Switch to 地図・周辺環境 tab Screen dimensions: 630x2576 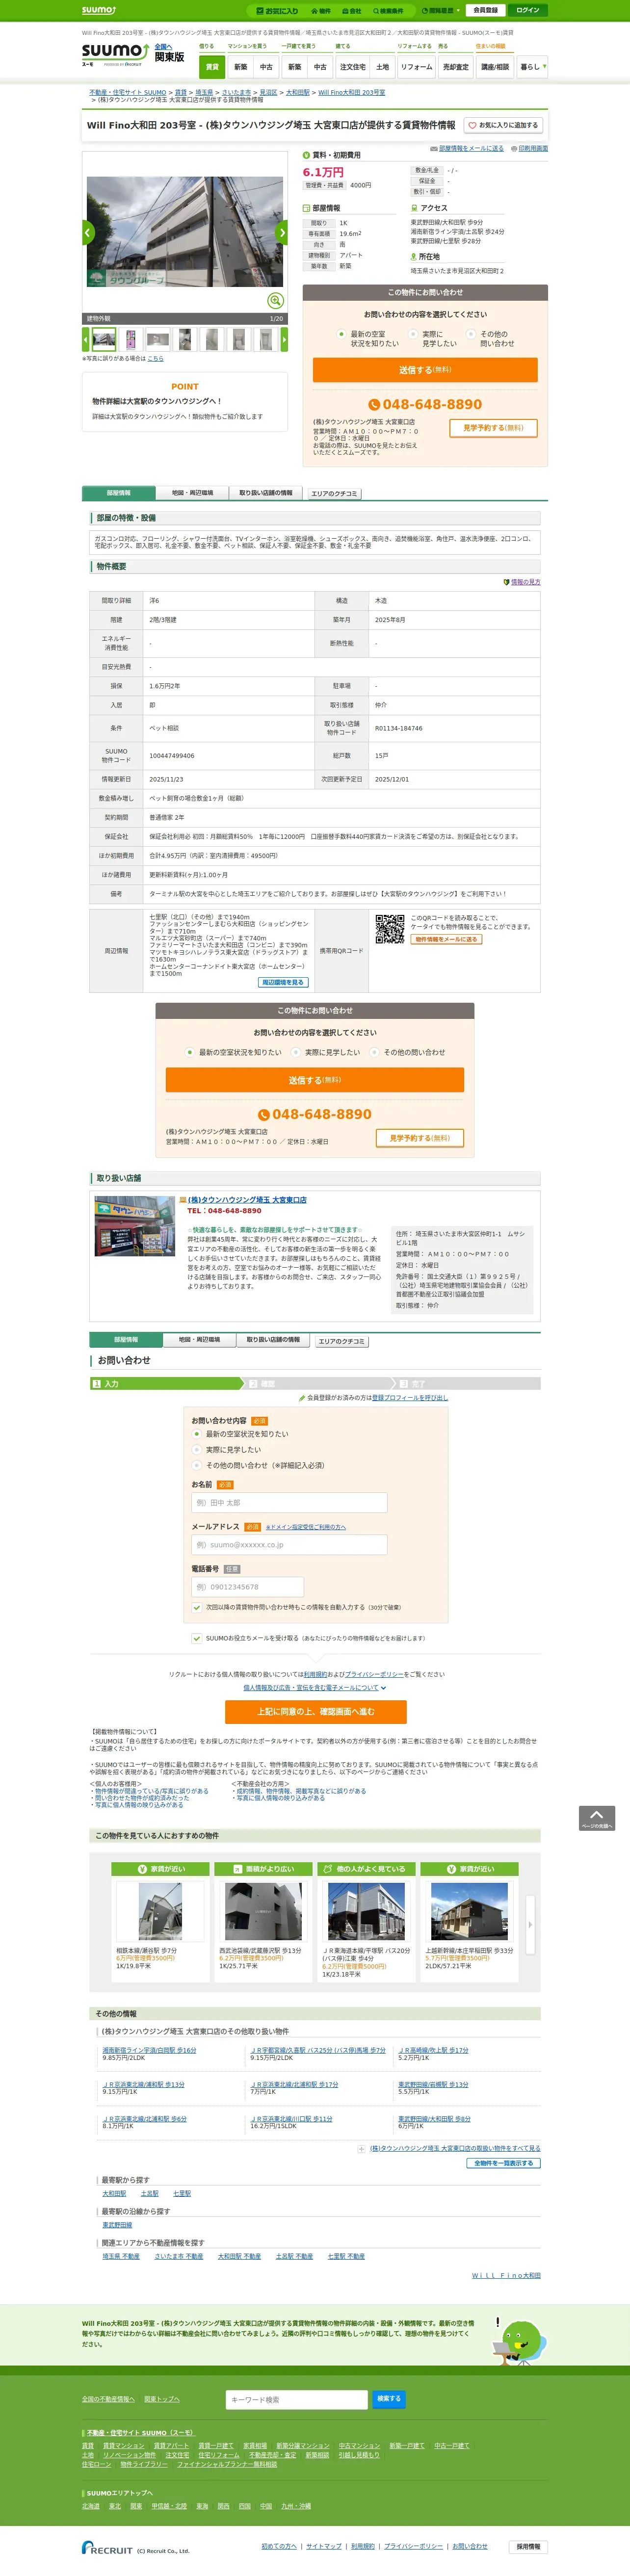point(192,493)
